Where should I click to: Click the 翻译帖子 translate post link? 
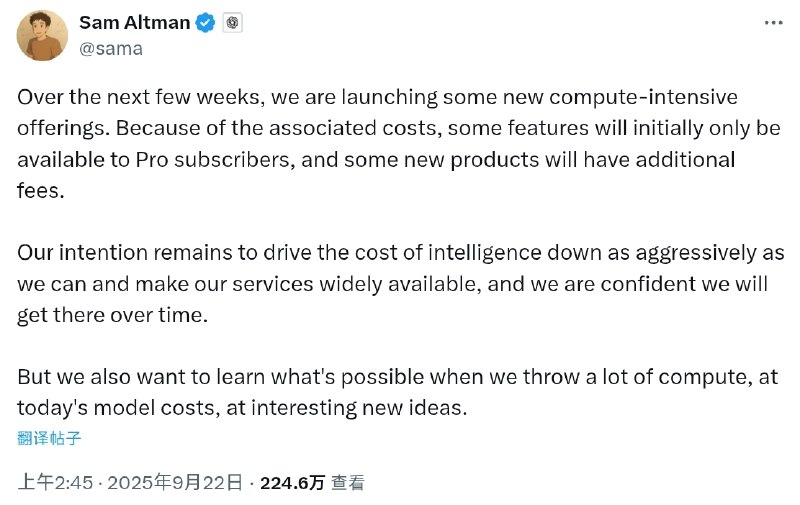pyautogui.click(x=49, y=438)
